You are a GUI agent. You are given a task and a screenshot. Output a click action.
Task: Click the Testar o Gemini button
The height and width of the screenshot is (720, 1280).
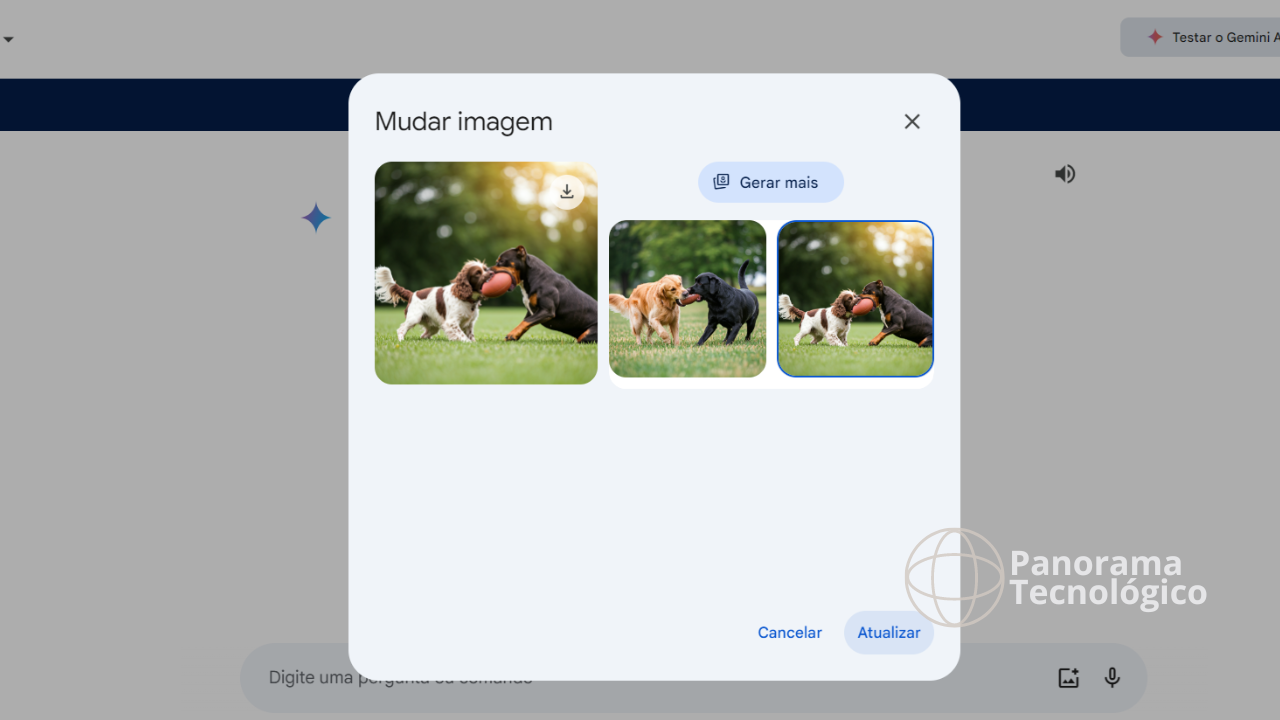(1210, 36)
